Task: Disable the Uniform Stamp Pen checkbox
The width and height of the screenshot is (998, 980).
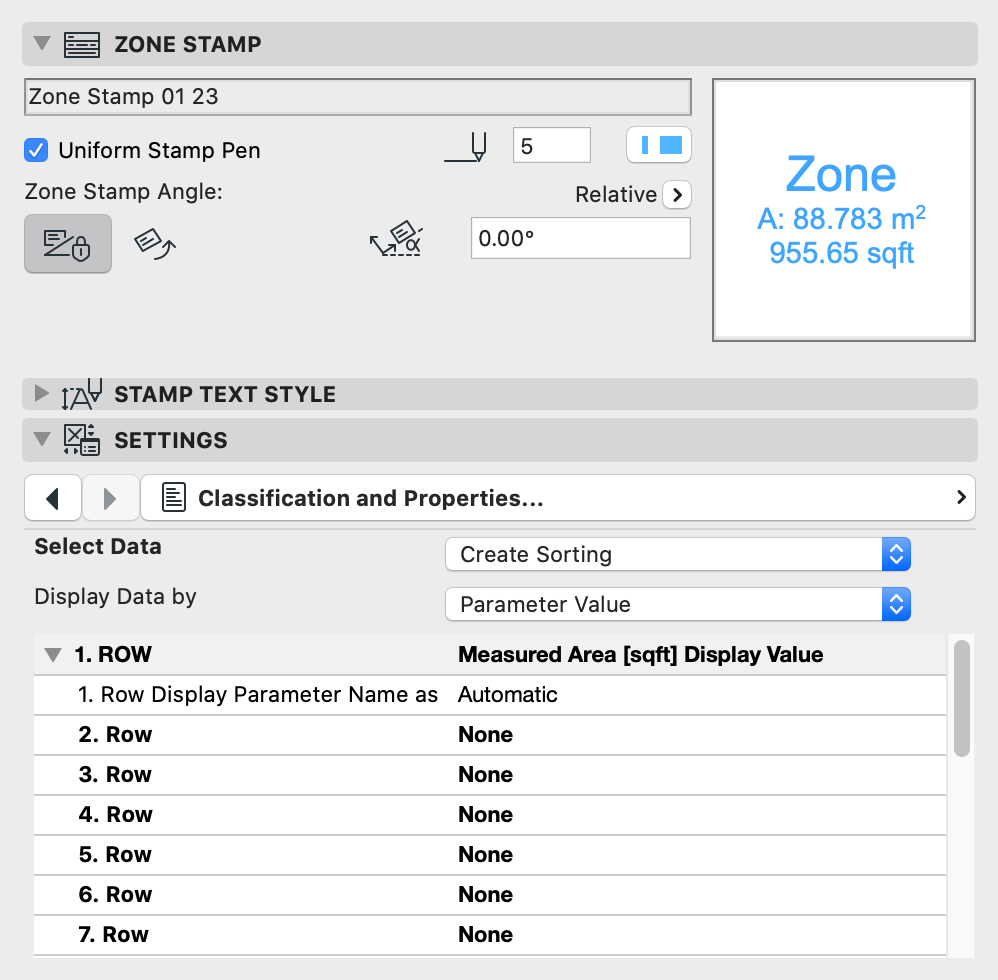Action: coord(36,151)
